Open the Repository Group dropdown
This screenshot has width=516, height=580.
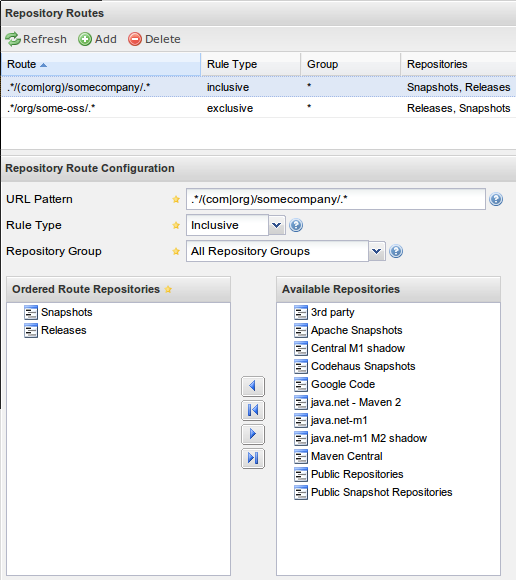coord(377,251)
